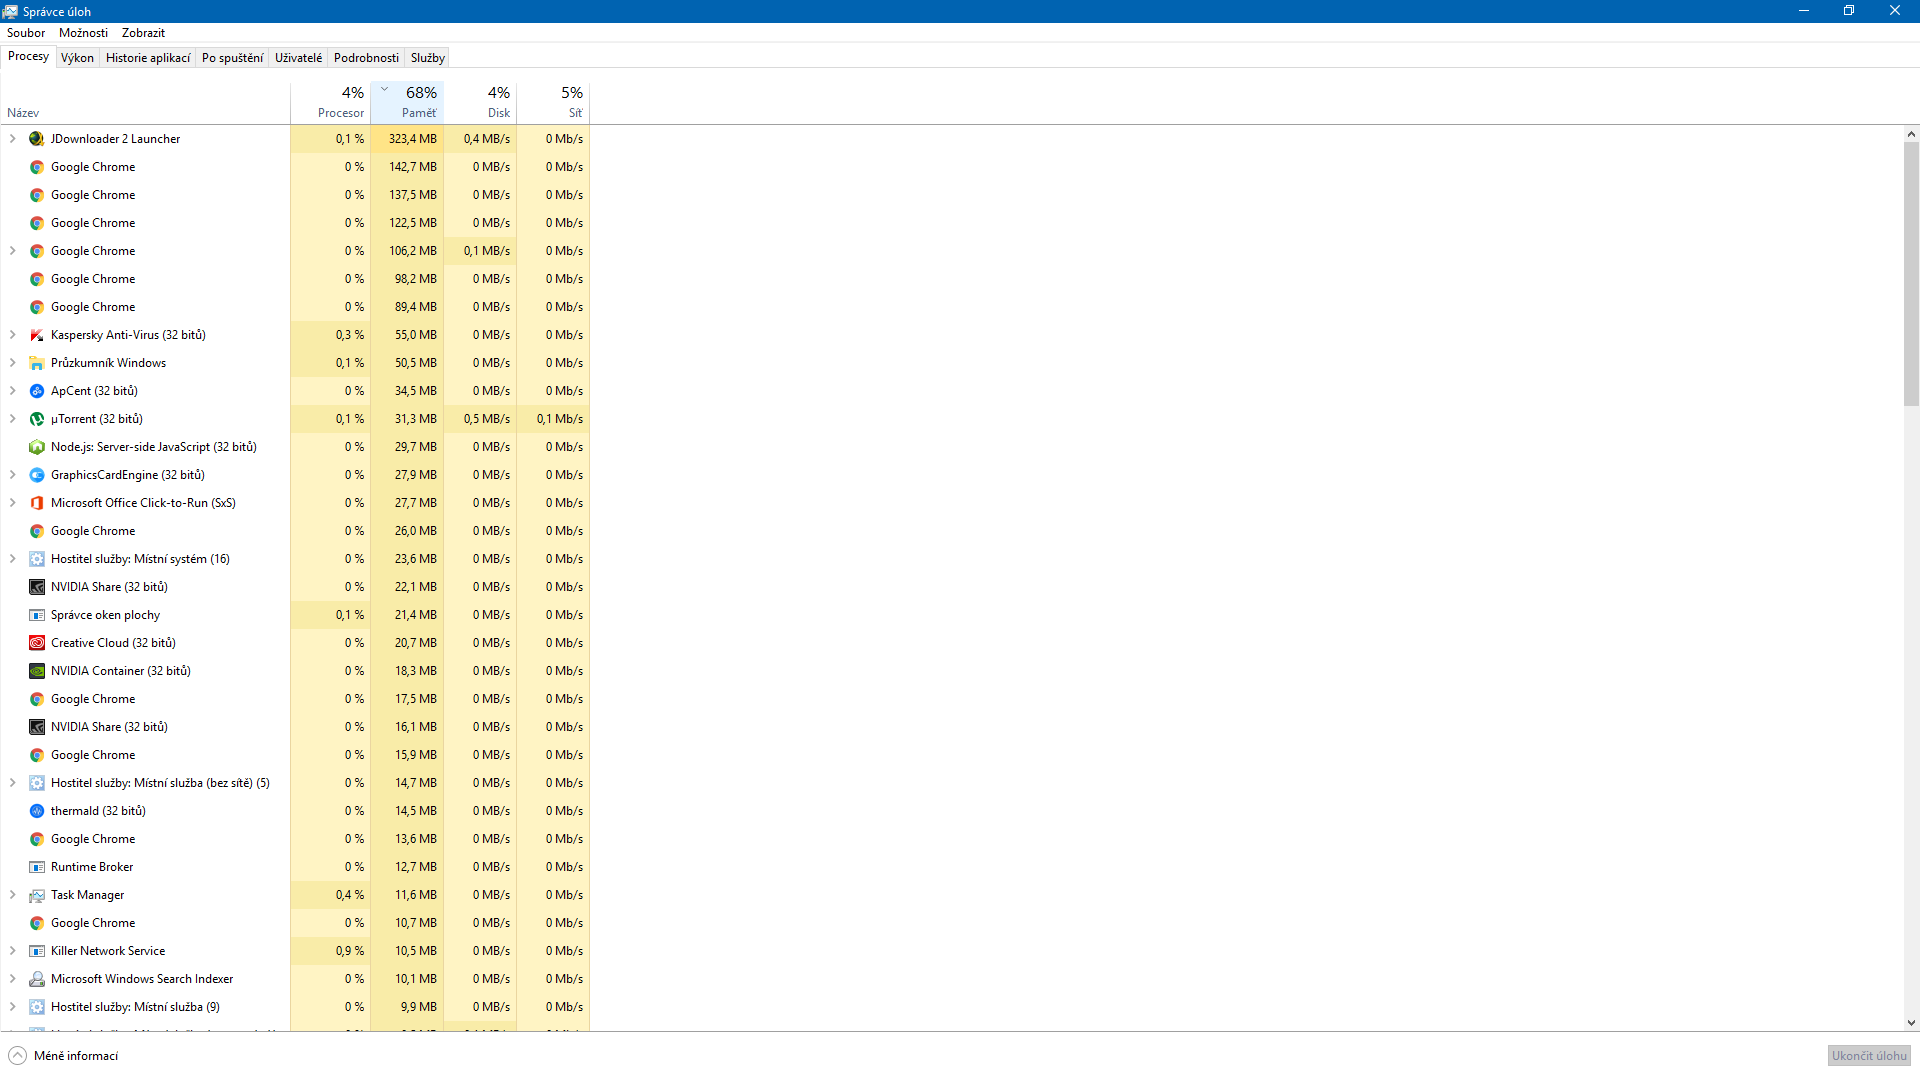Click the Creative Cloud process icon
Screen dimensions: 1920x1080
(x=37, y=643)
